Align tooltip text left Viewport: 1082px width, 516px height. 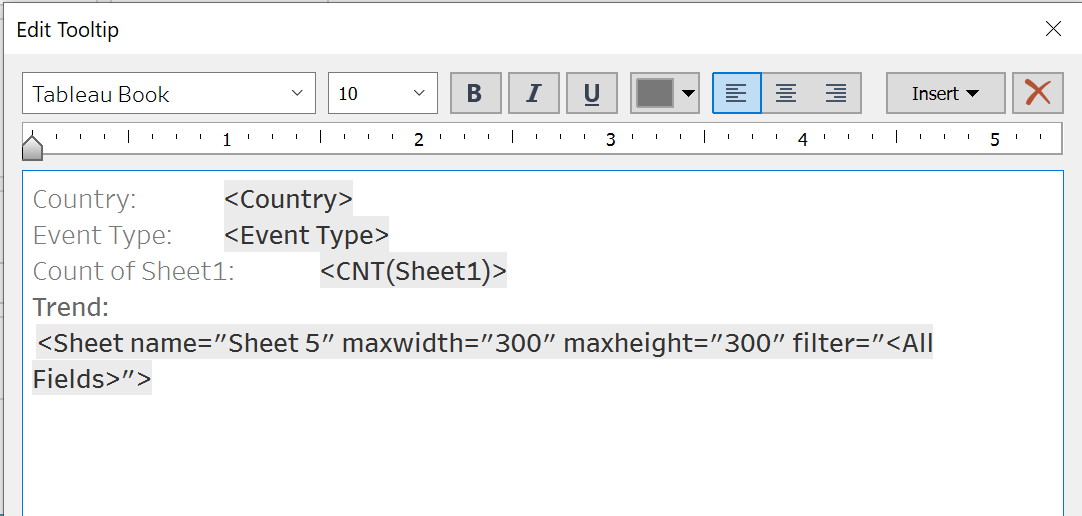[x=736, y=94]
